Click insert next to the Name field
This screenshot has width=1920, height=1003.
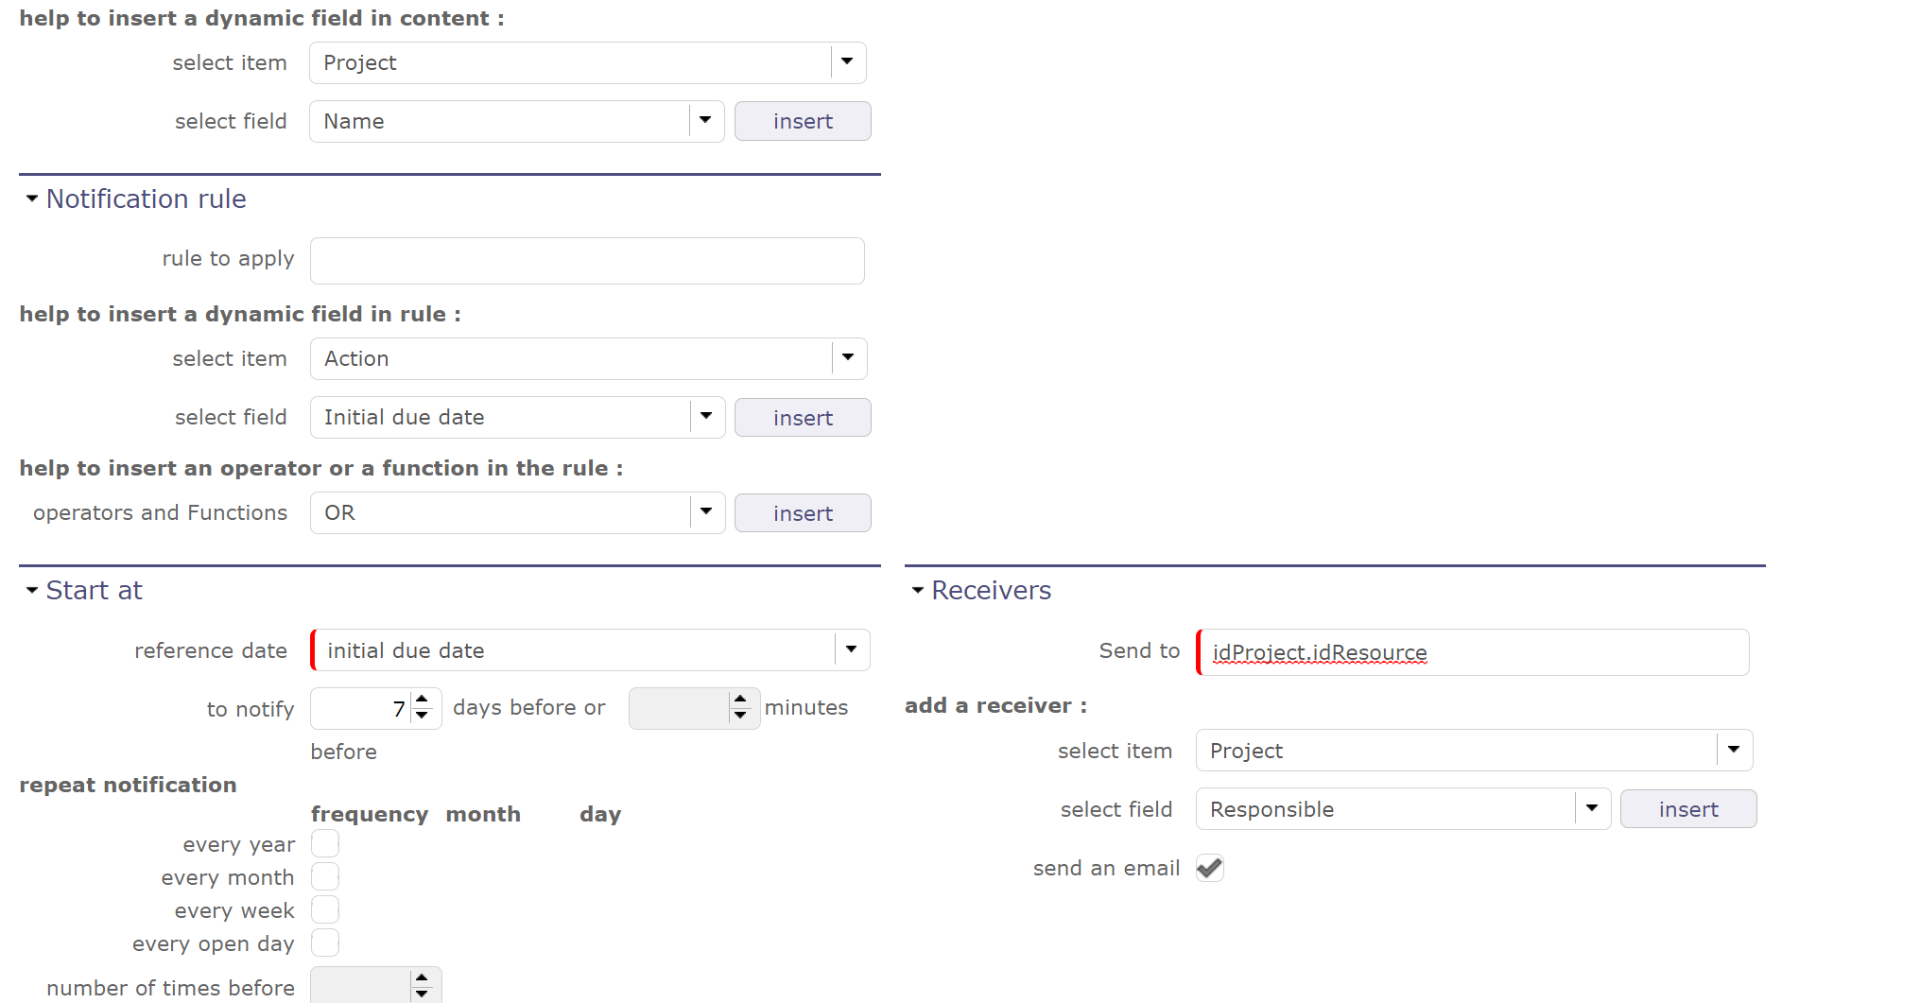tap(802, 121)
